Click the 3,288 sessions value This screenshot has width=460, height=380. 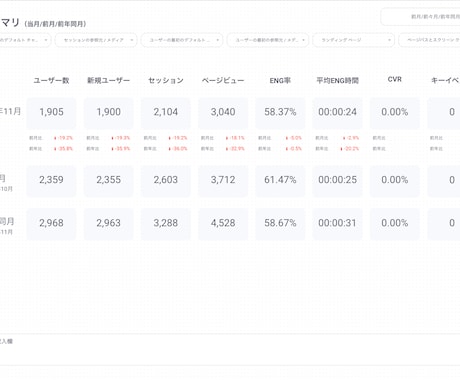pyautogui.click(x=166, y=223)
